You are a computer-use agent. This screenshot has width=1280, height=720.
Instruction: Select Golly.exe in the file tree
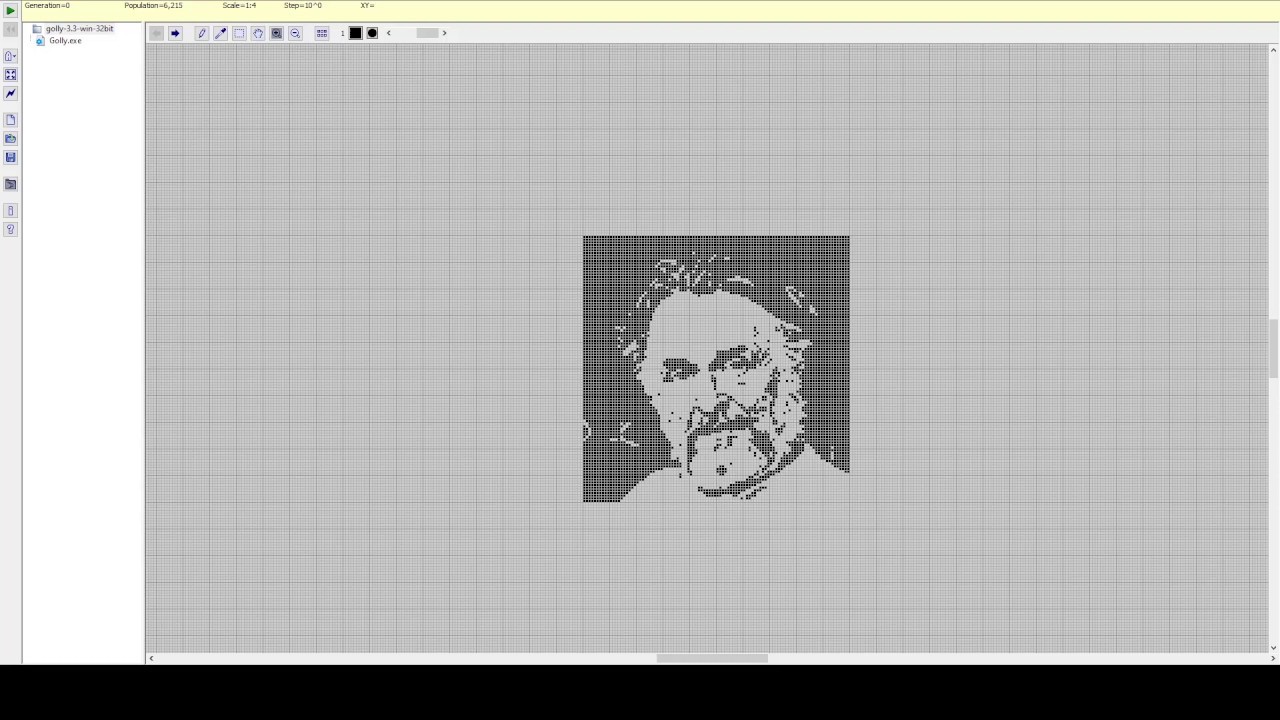point(65,41)
